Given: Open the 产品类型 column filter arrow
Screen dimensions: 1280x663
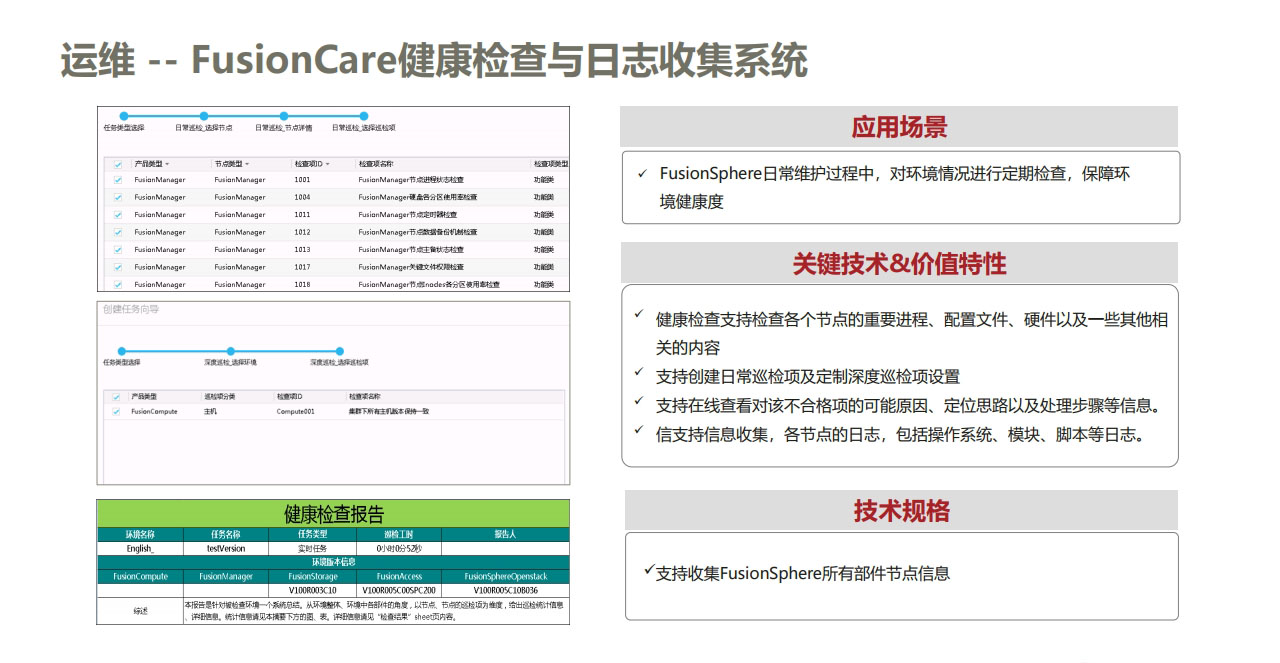Looking at the screenshot, I should (x=167, y=163).
